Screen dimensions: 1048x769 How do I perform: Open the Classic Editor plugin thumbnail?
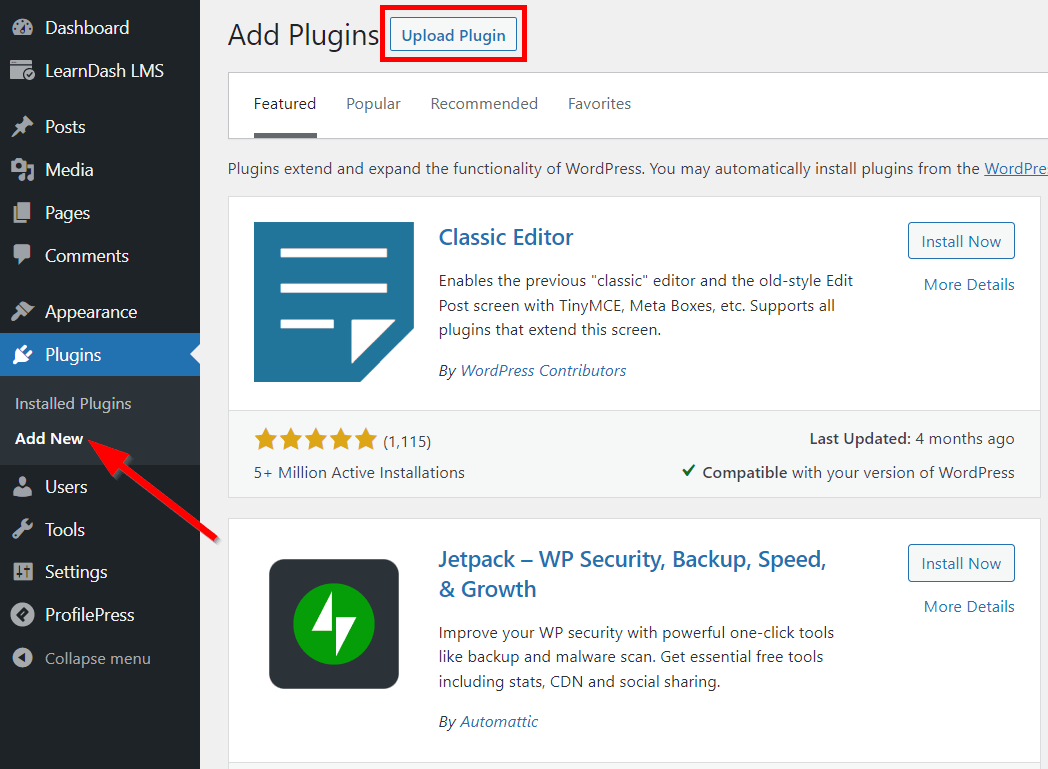pos(334,302)
